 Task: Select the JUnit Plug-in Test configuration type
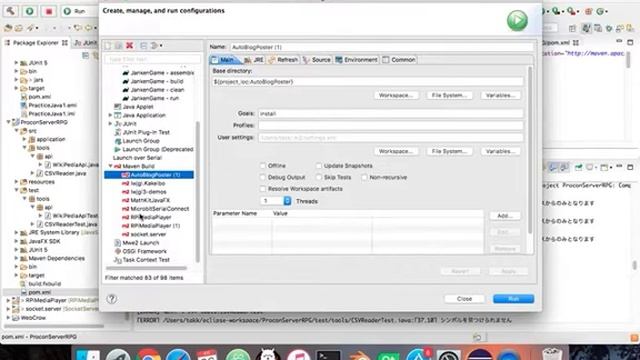[x=146, y=132]
